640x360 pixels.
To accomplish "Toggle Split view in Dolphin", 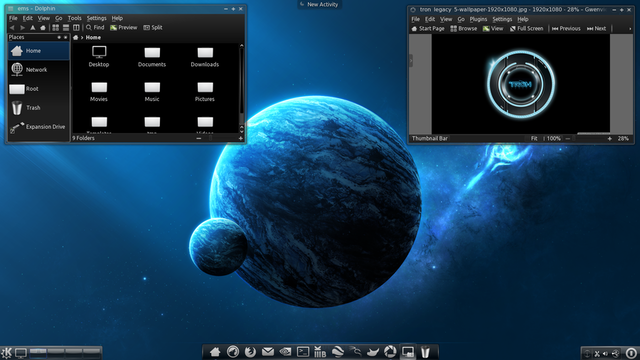I will [x=153, y=28].
